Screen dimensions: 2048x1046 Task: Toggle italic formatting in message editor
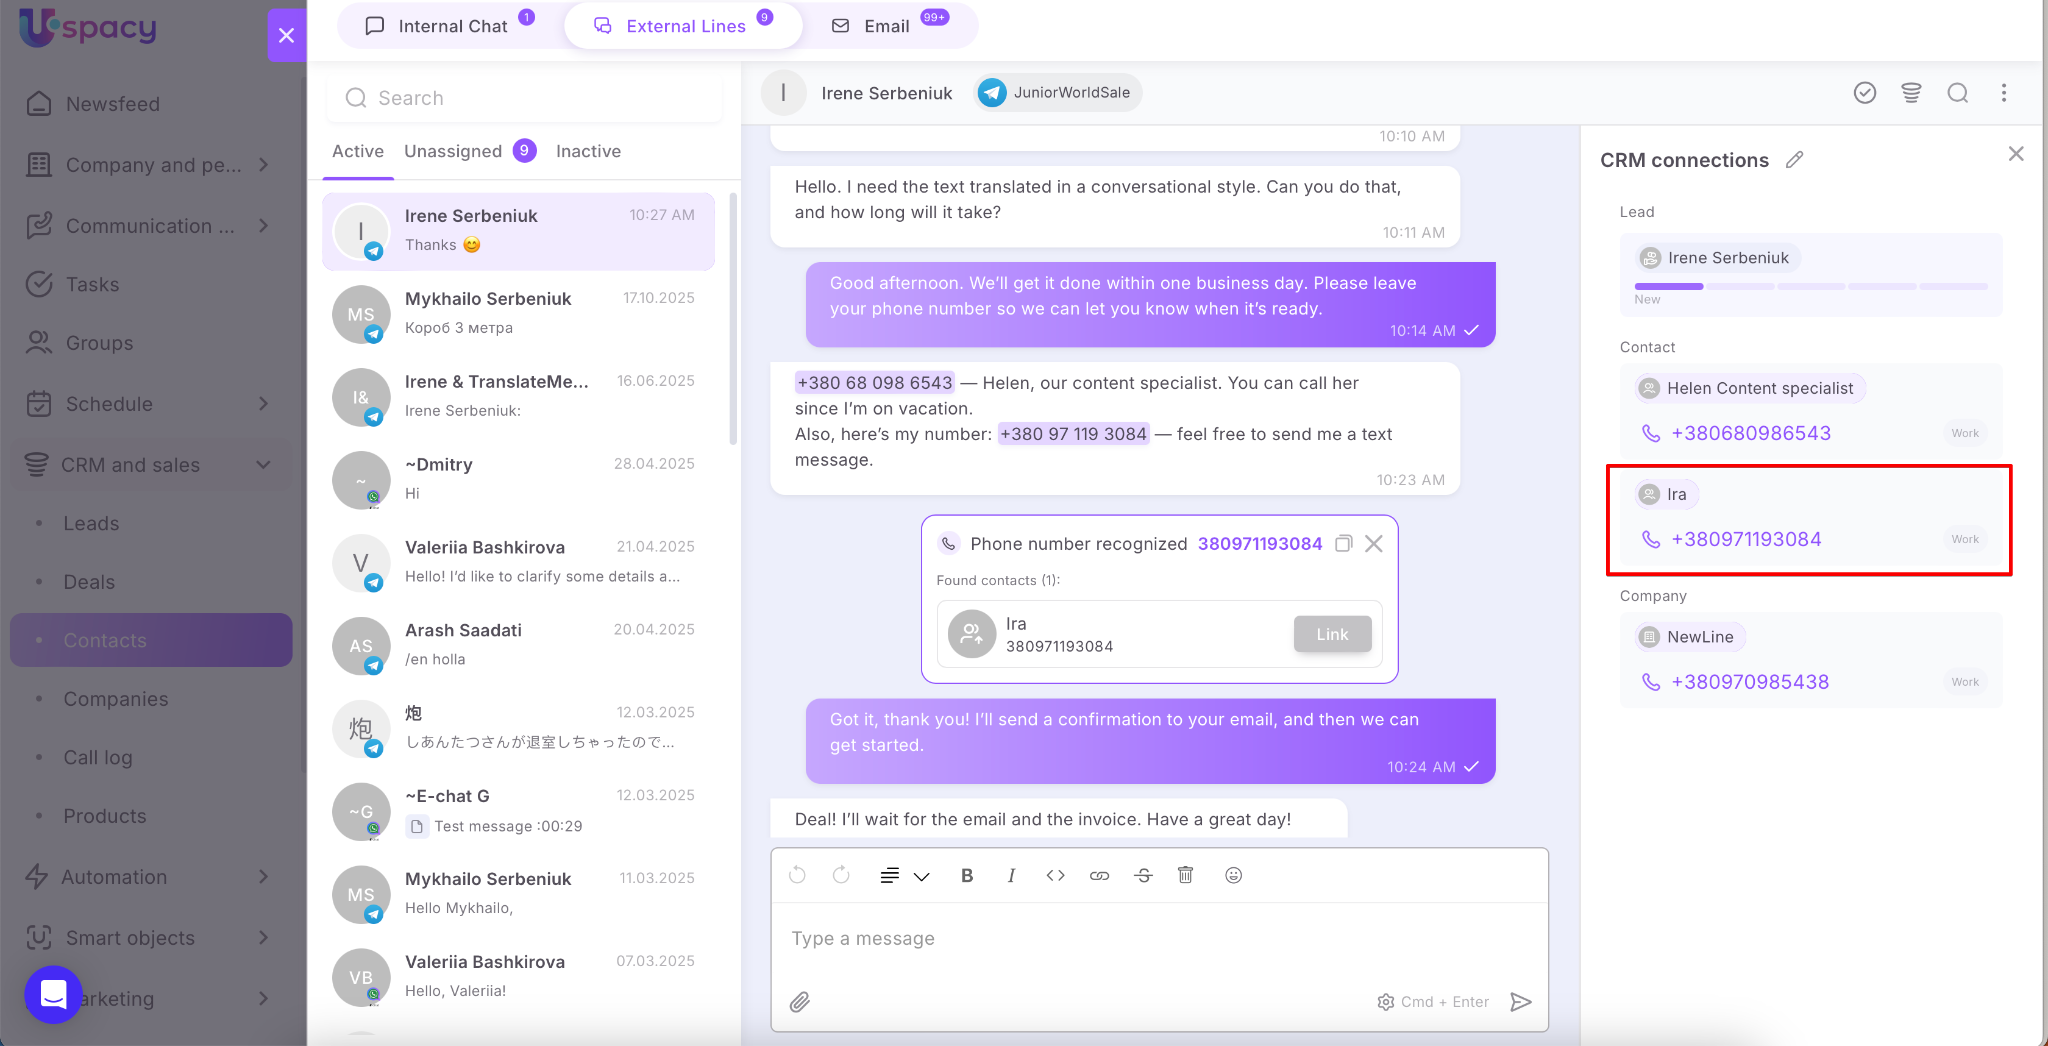click(x=1011, y=875)
